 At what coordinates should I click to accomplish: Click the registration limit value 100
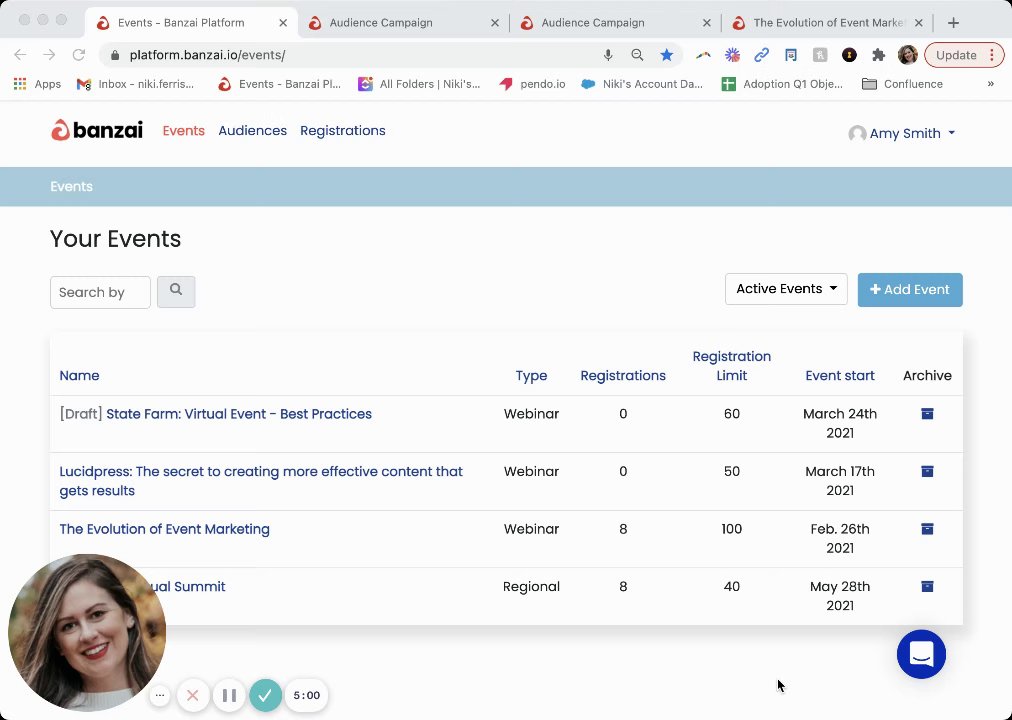tap(731, 529)
